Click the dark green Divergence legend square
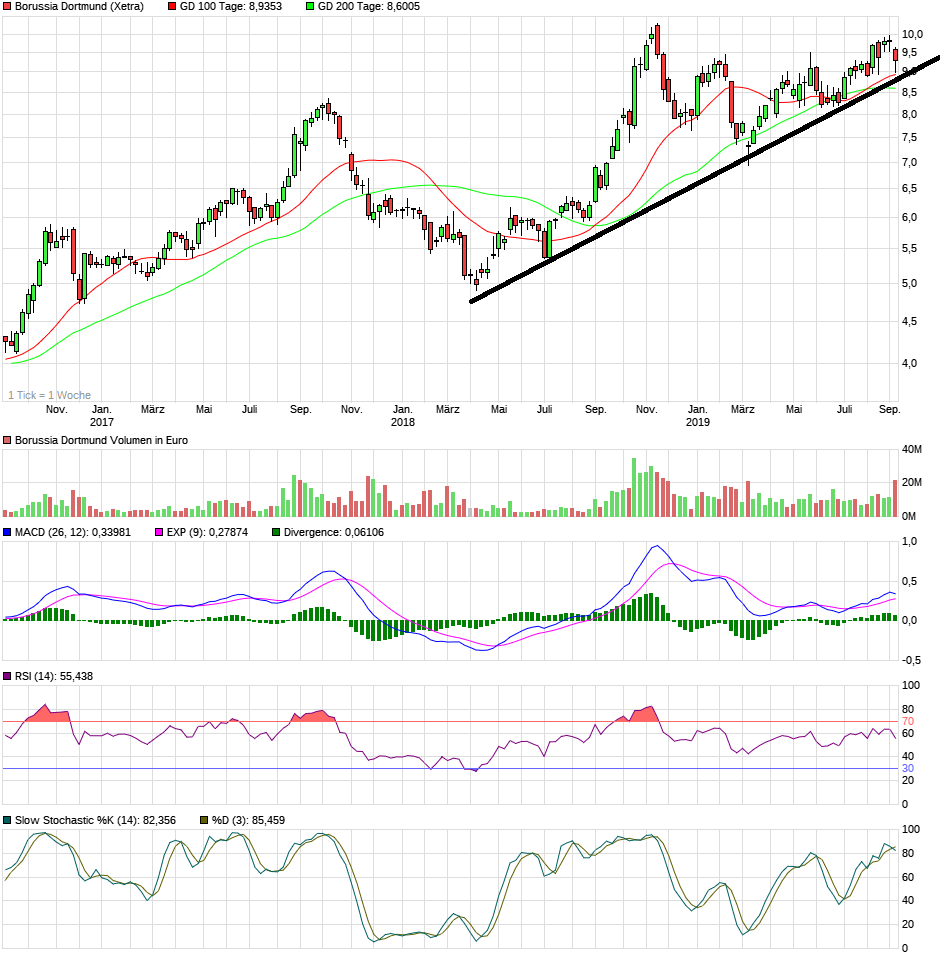940x958 pixels. [x=277, y=532]
